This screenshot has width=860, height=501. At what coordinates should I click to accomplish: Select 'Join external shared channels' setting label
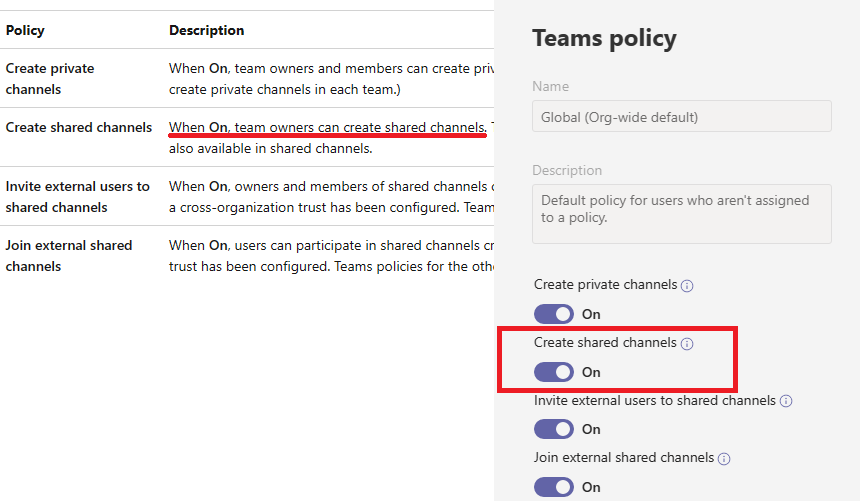point(624,457)
